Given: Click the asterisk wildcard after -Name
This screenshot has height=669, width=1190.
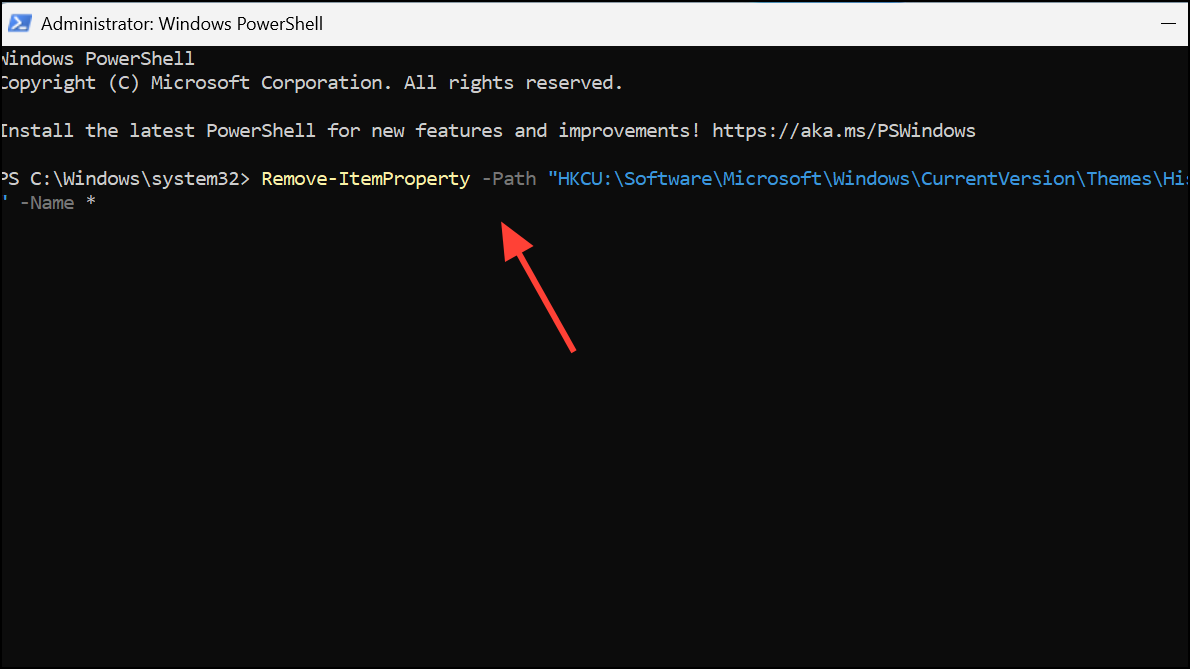Looking at the screenshot, I should tap(90, 202).
